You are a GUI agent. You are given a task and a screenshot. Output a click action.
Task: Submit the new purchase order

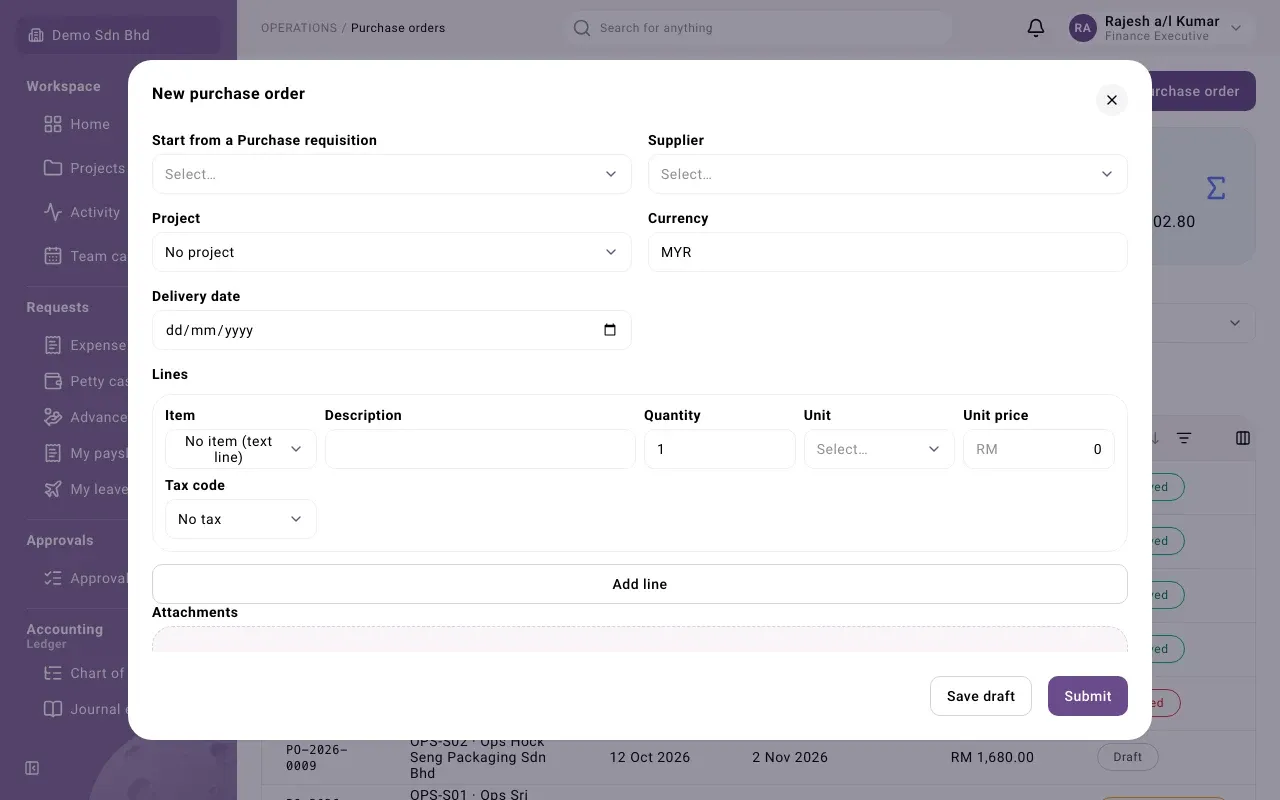[x=1088, y=696]
